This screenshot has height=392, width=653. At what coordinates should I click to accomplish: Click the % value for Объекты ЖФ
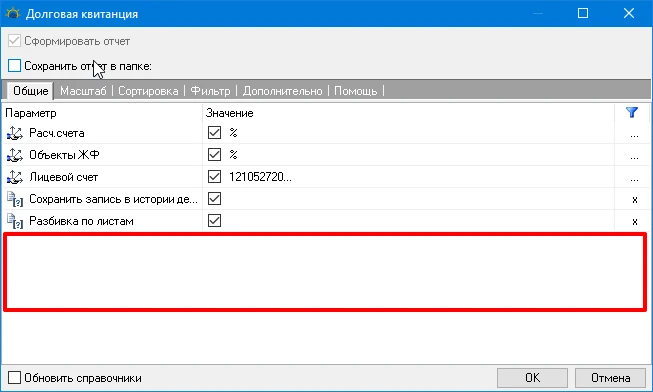[233, 155]
